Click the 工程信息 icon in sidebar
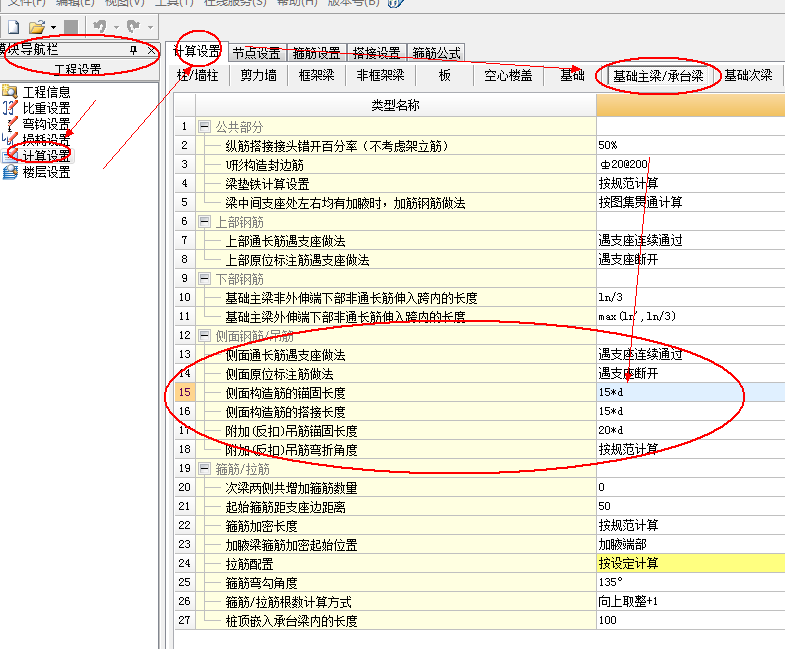The height and width of the screenshot is (649, 785). tap(10, 91)
